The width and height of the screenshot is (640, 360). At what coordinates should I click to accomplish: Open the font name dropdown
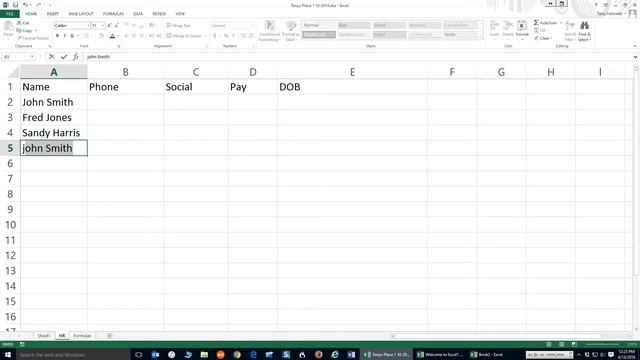tap(88, 25)
